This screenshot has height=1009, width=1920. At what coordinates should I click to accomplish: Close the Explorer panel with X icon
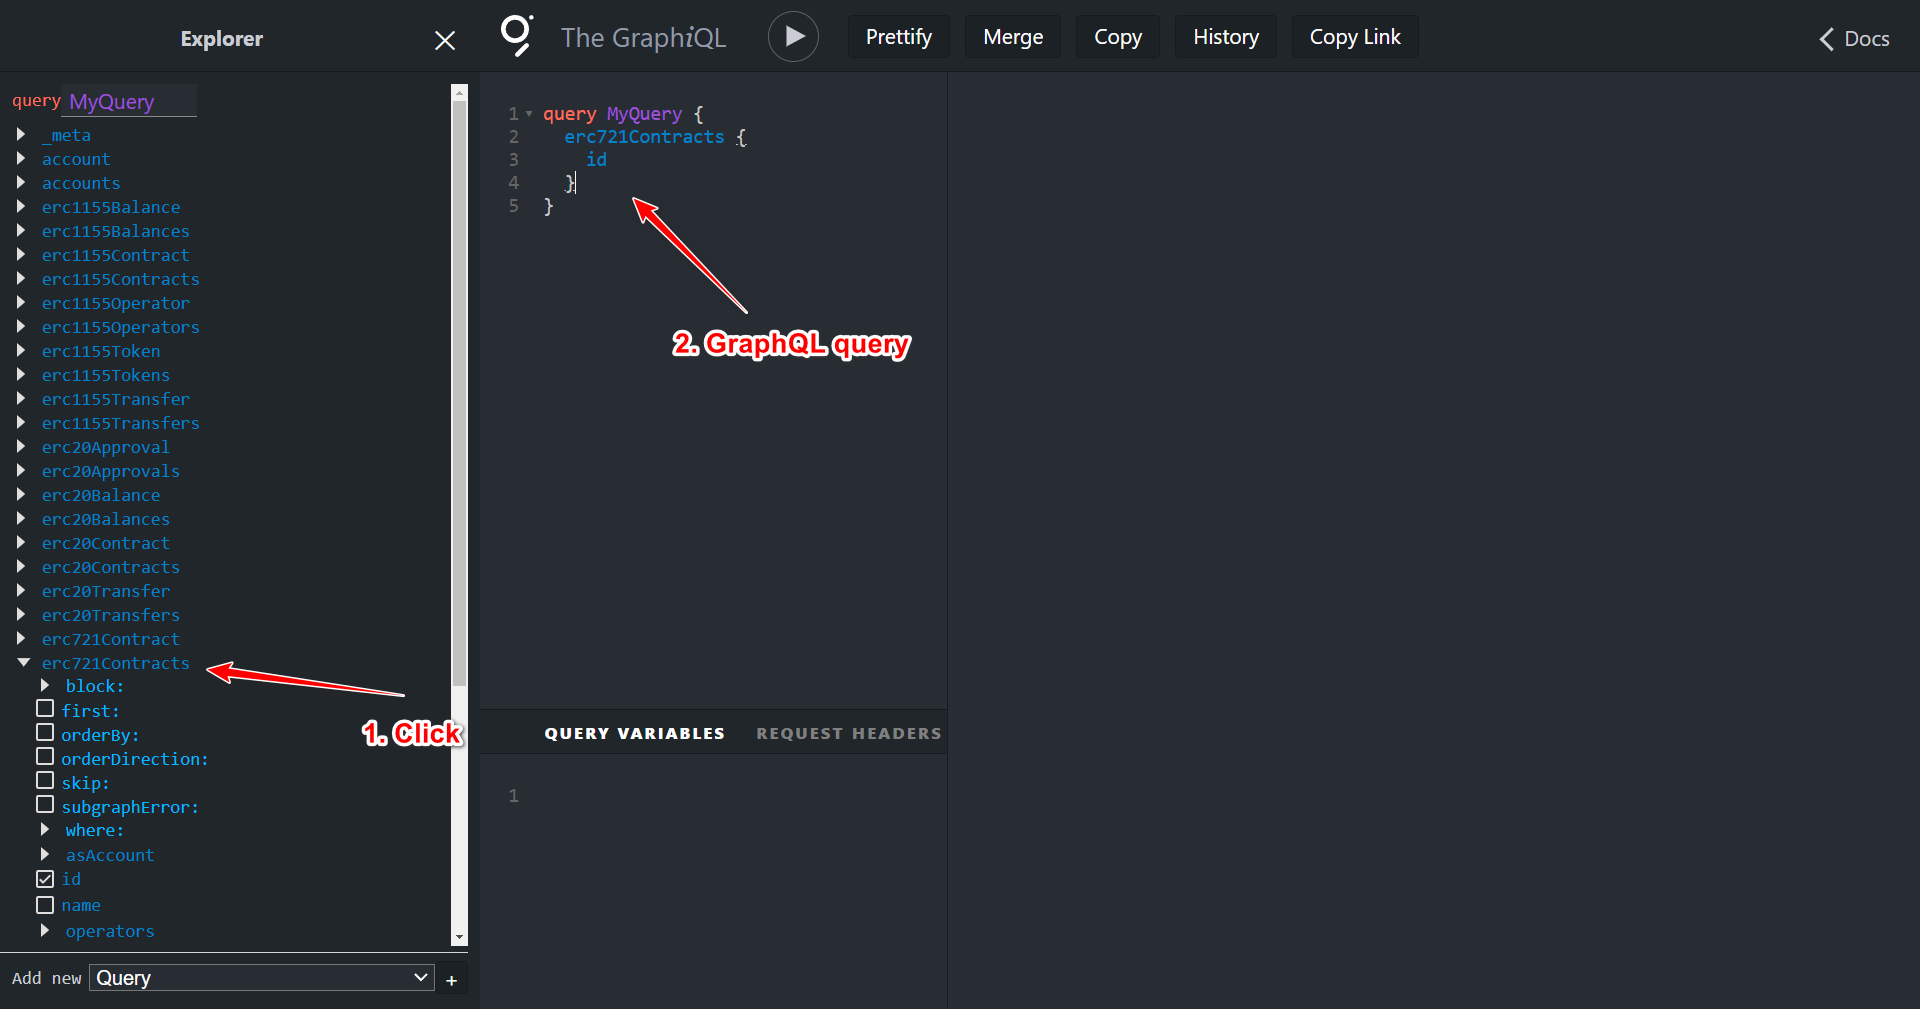(x=445, y=40)
